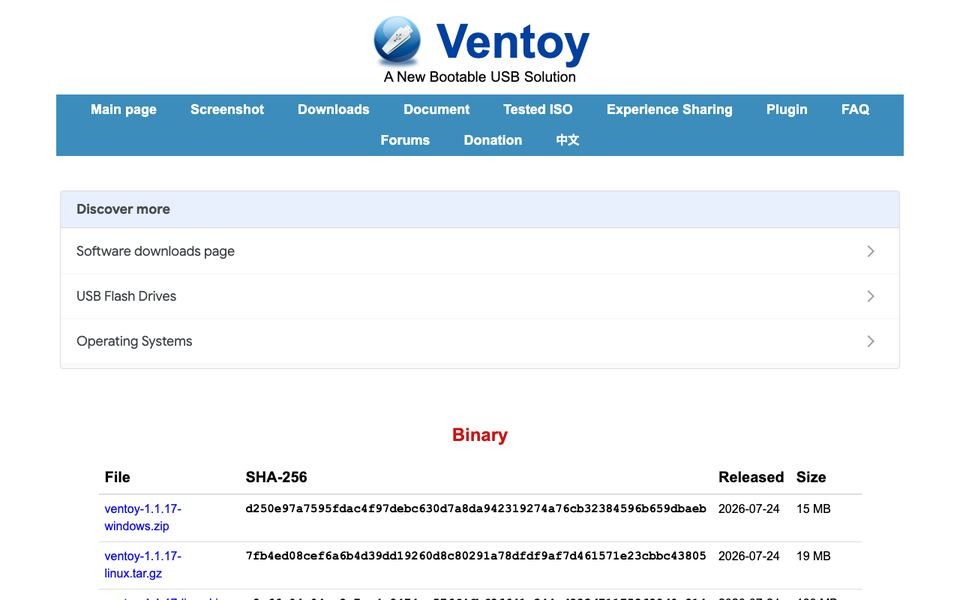Go to the Plugin page
This screenshot has width=960, height=600.
(x=787, y=110)
